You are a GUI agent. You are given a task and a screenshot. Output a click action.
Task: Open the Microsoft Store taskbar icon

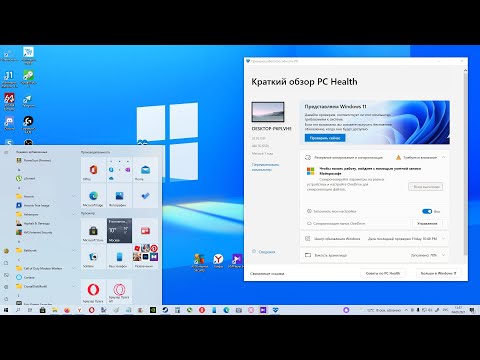(x=42, y=310)
